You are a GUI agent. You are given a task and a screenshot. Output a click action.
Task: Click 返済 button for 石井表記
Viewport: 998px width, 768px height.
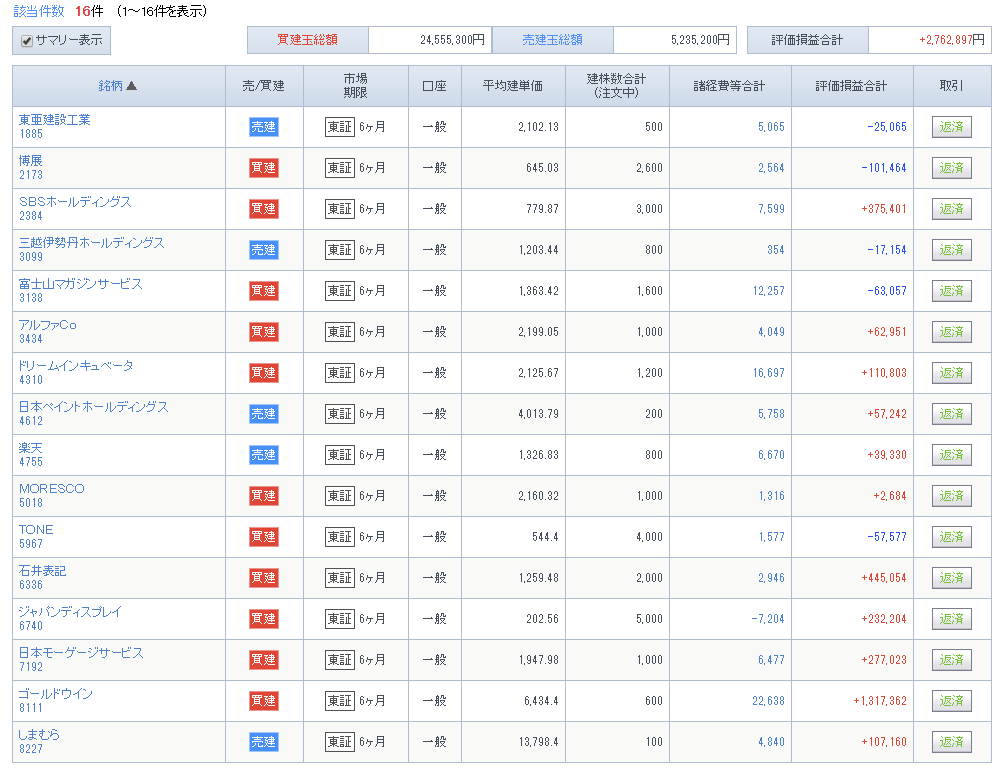point(952,578)
